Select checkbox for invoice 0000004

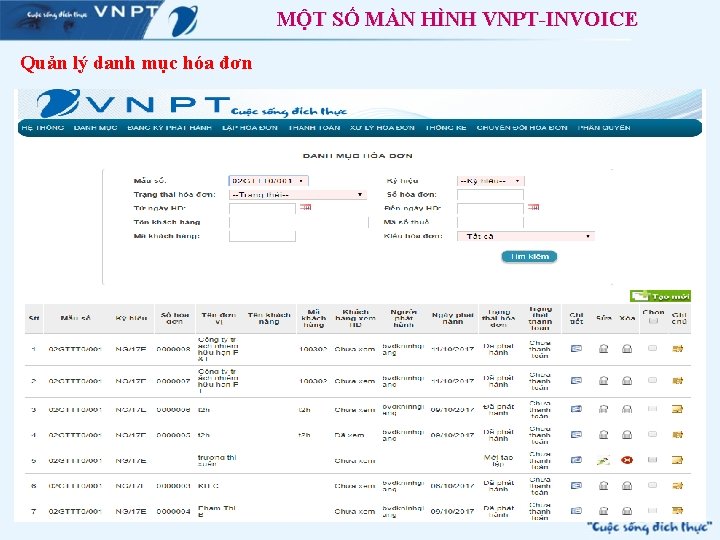coord(652,510)
